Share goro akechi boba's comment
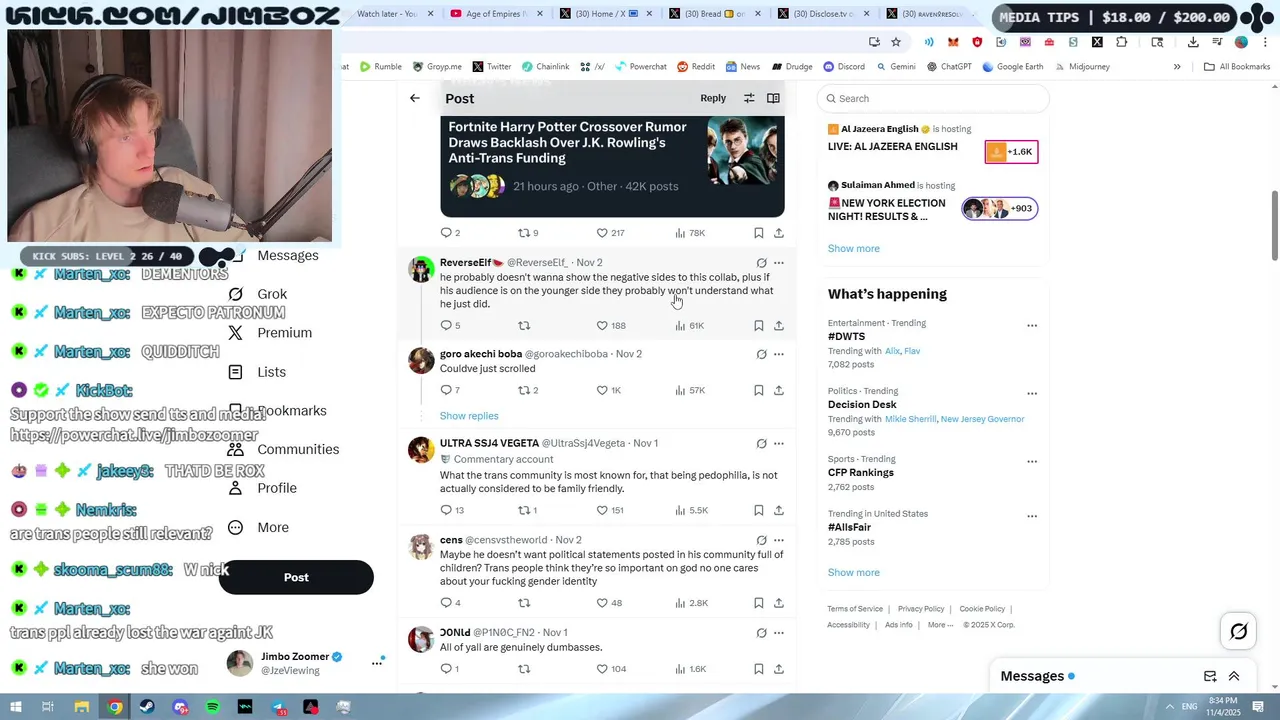This screenshot has width=1280, height=720. pyautogui.click(x=779, y=391)
